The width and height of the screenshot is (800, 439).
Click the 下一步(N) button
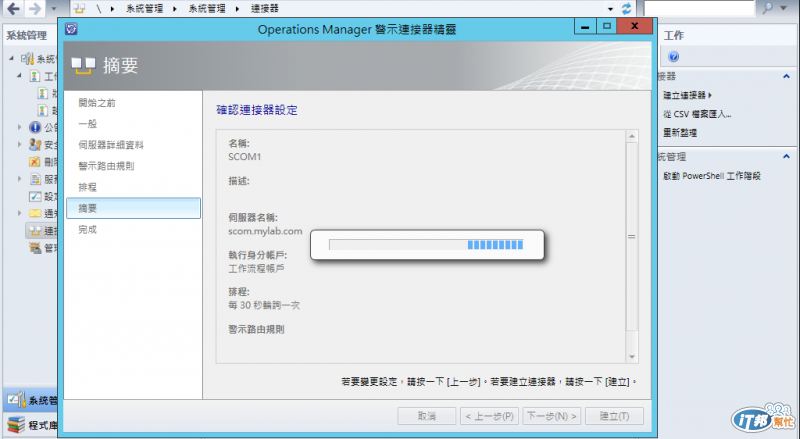[x=552, y=416]
